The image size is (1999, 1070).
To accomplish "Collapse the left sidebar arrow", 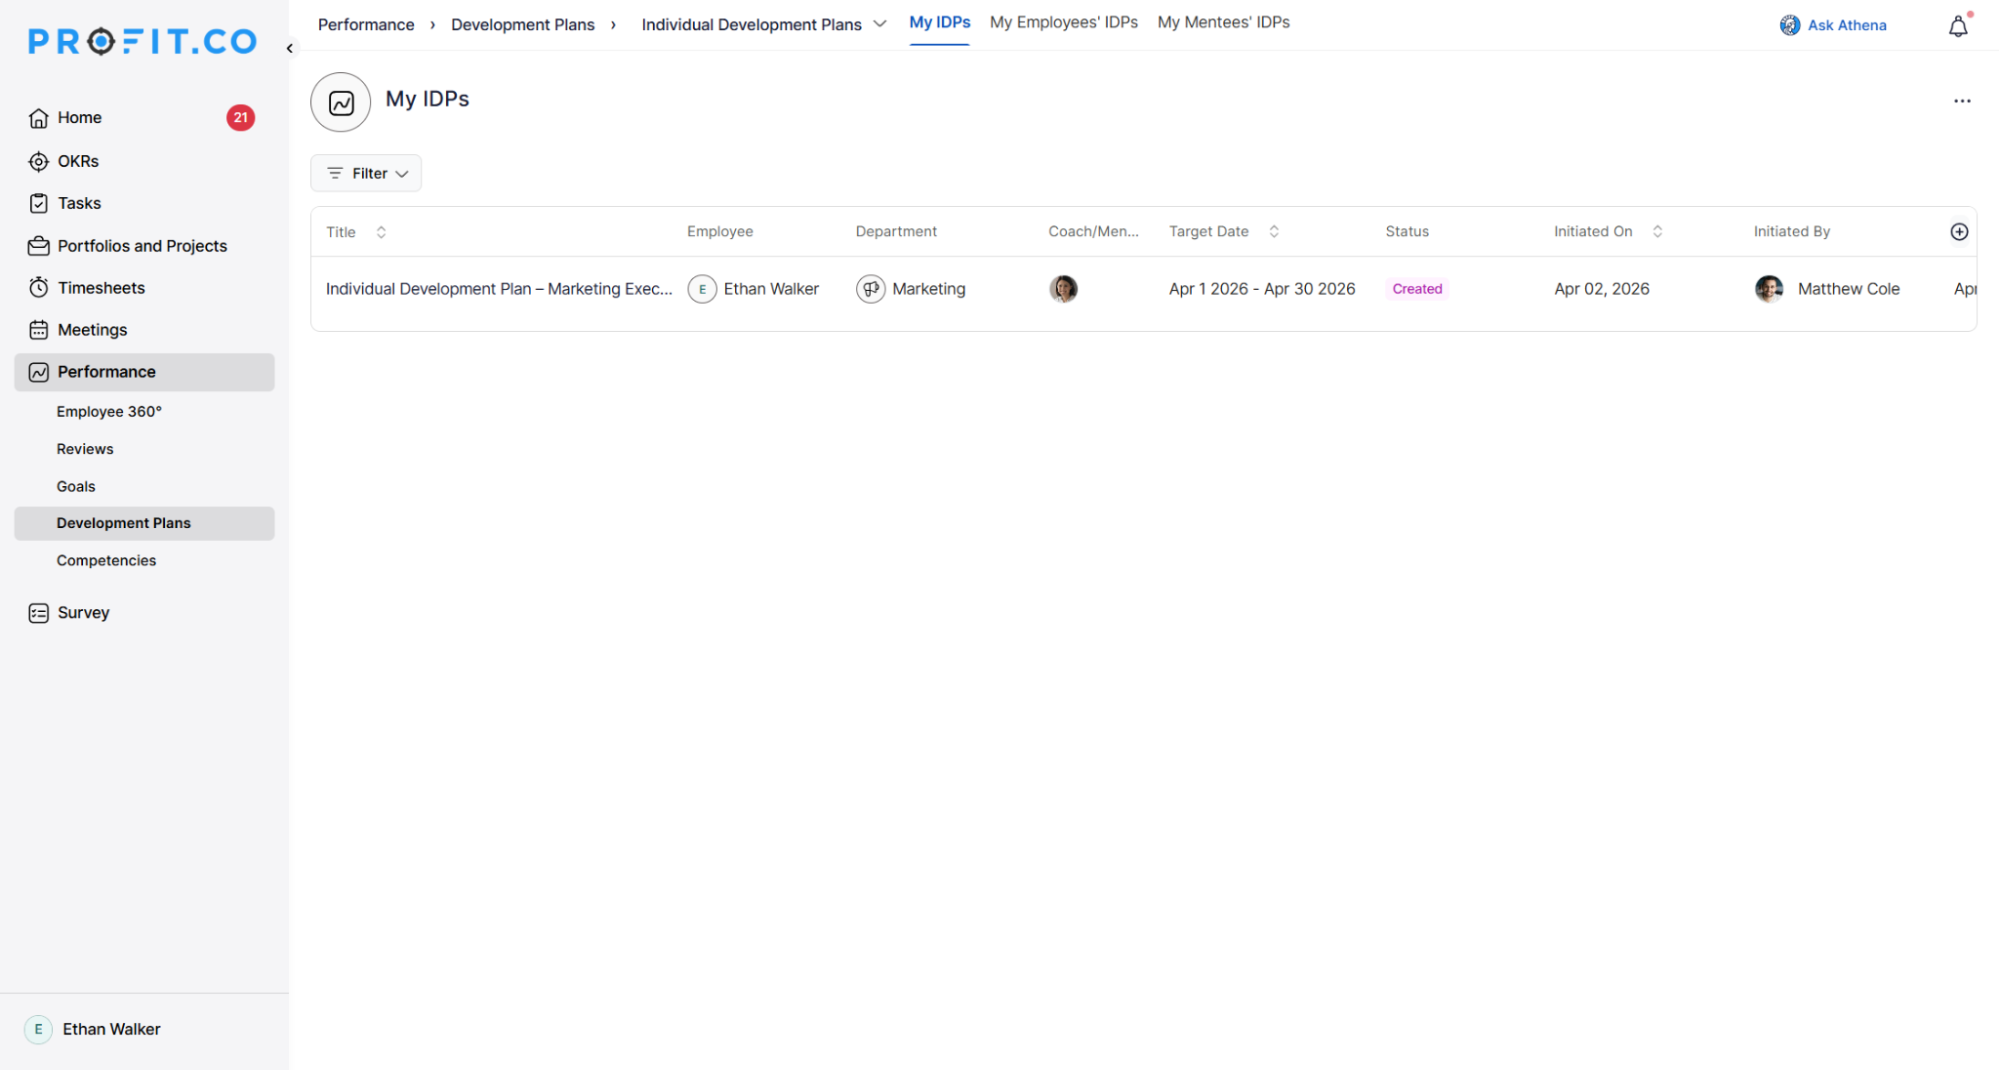I will [x=289, y=48].
